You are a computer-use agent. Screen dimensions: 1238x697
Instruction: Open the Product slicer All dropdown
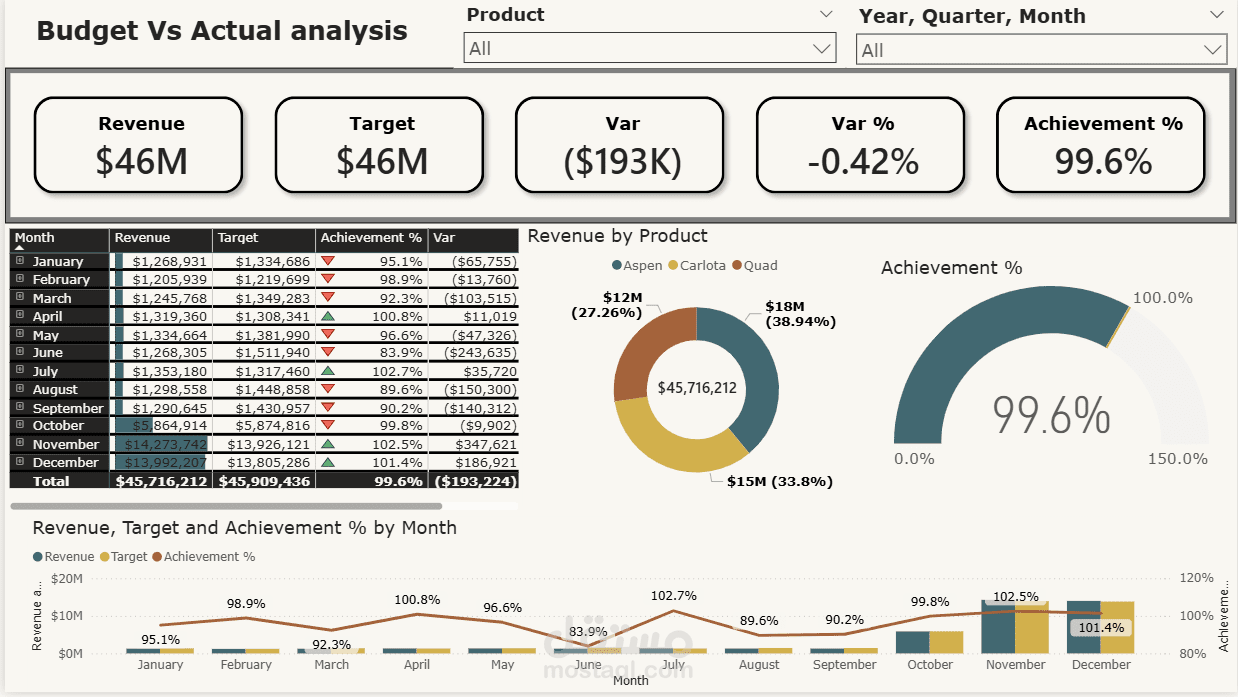[822, 47]
